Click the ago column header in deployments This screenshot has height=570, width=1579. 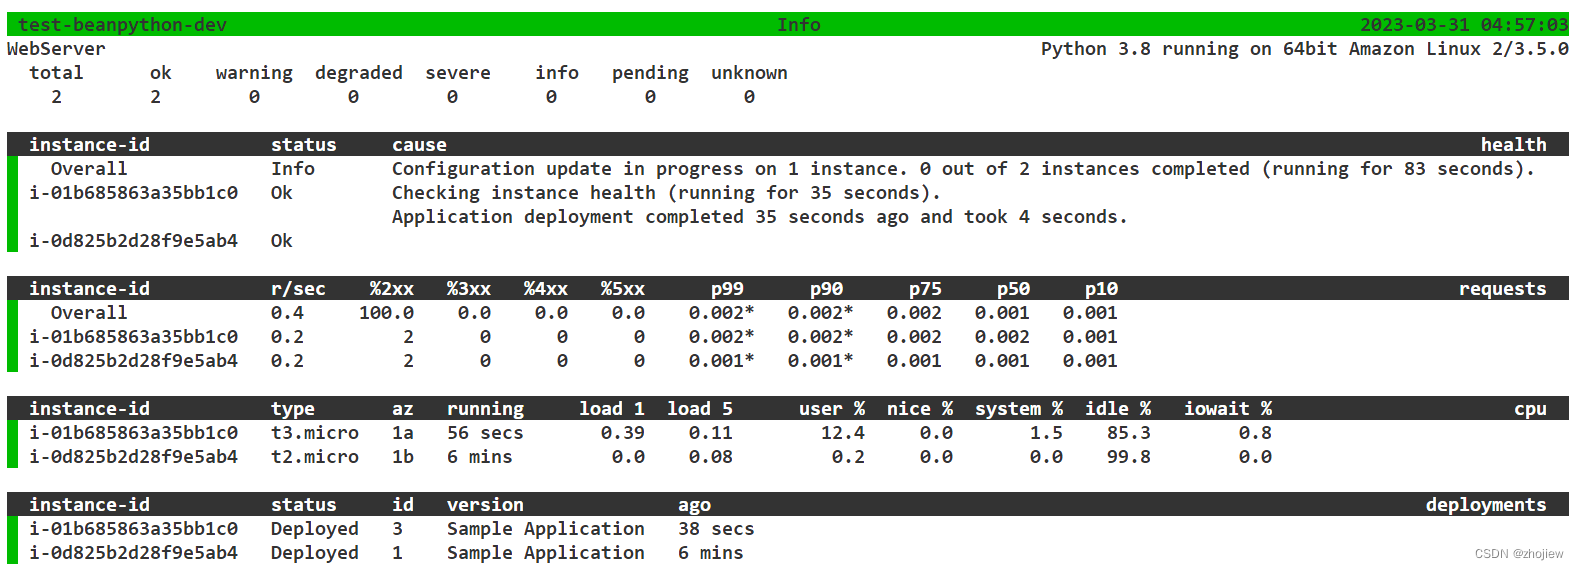pos(694,505)
